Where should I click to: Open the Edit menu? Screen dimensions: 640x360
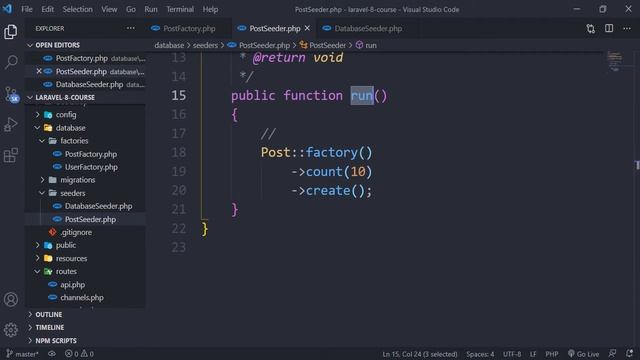[x=47, y=9]
